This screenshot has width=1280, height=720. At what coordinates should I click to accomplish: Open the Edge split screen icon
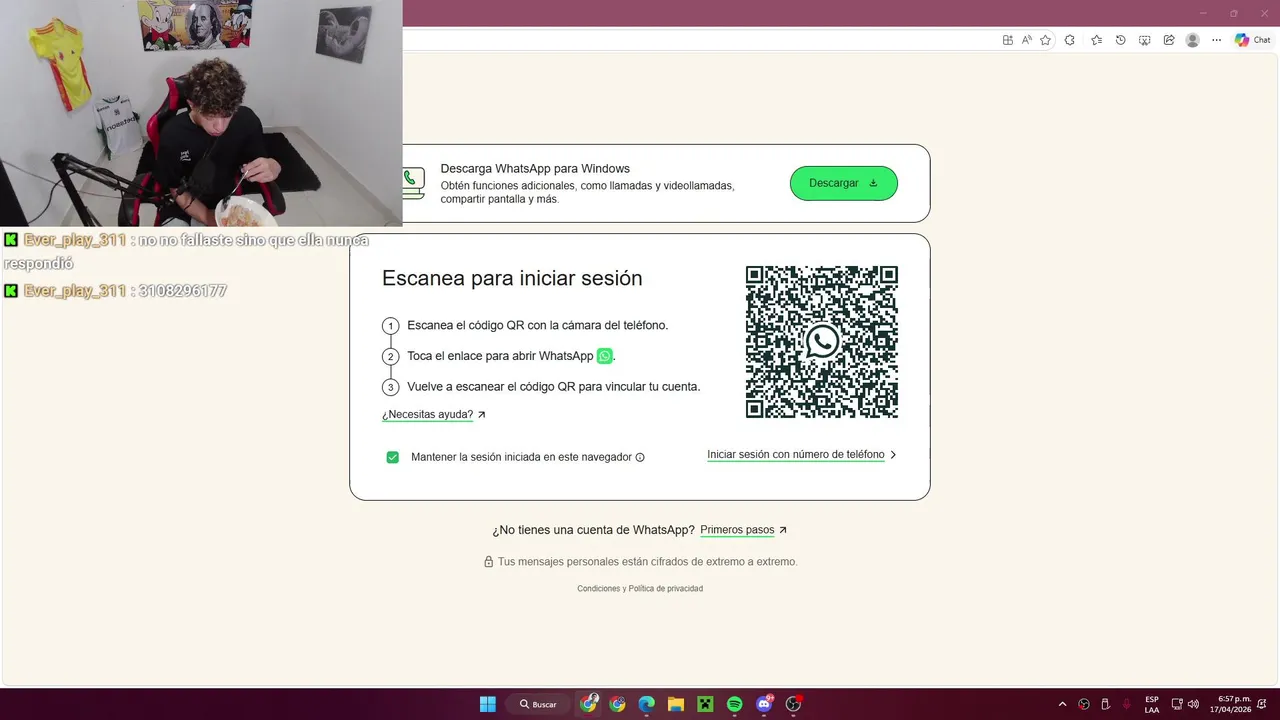[x=1008, y=40]
